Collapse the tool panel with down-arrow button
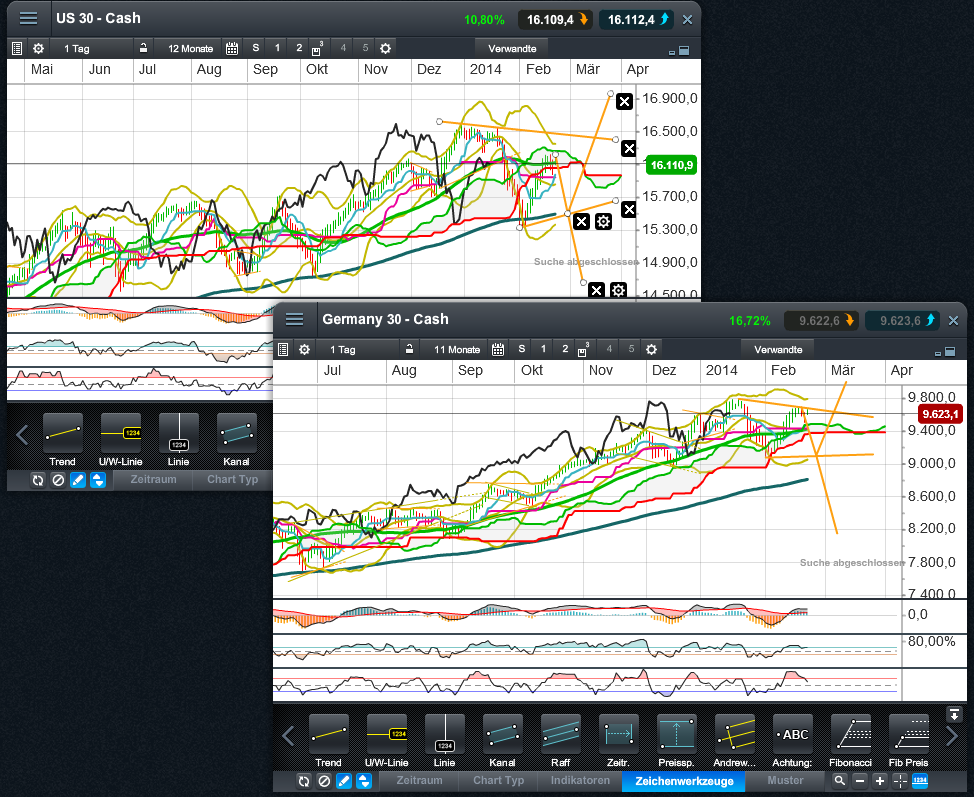The height and width of the screenshot is (797, 974). pyautogui.click(x=954, y=714)
